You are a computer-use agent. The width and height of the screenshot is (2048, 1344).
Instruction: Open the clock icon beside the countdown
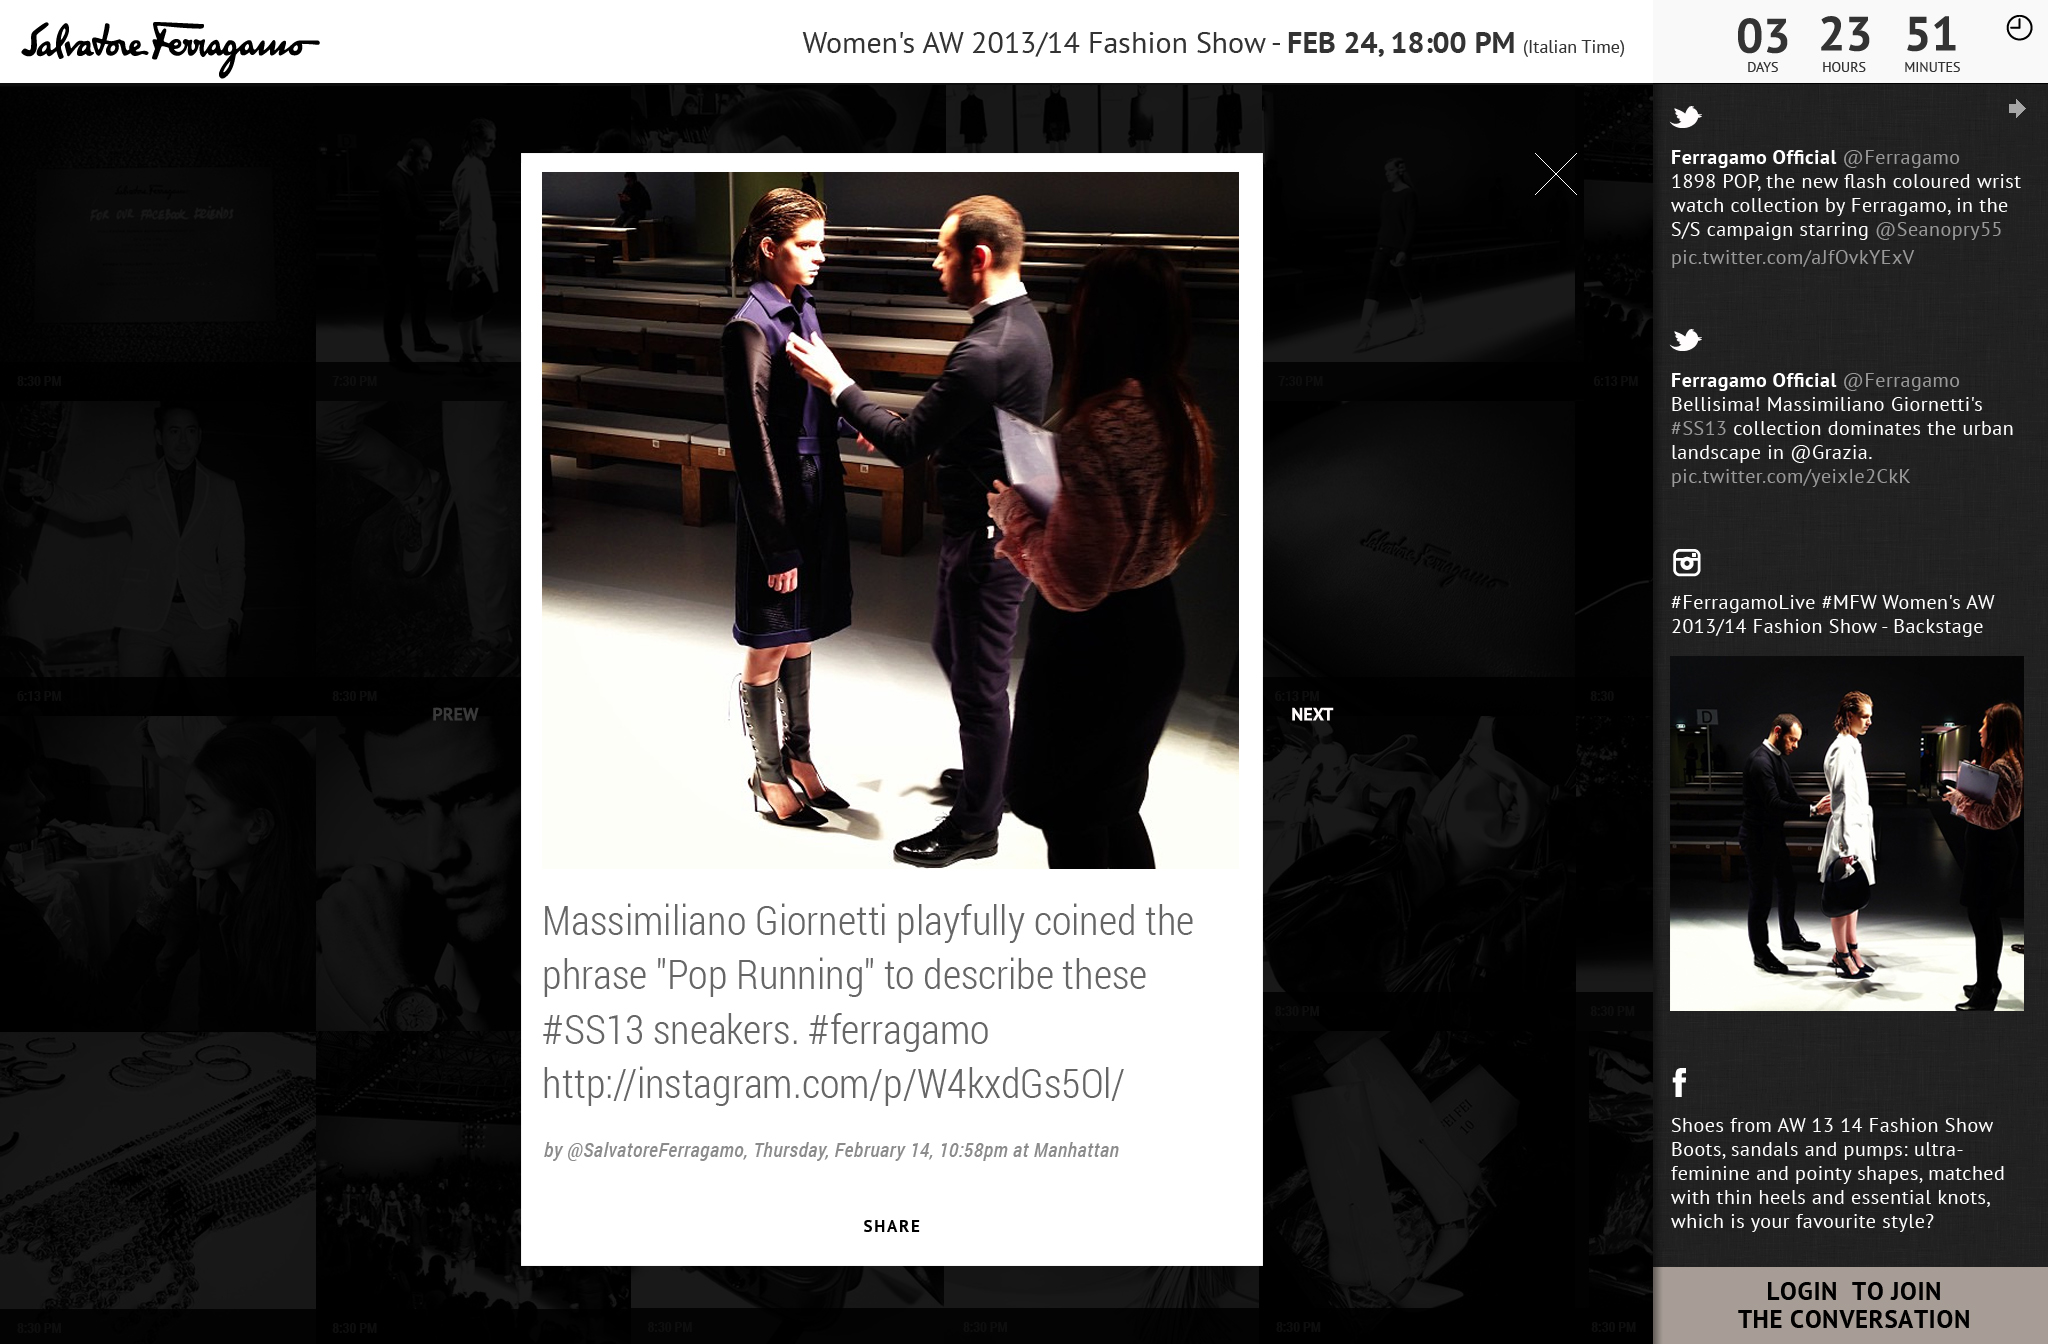(x=2019, y=28)
